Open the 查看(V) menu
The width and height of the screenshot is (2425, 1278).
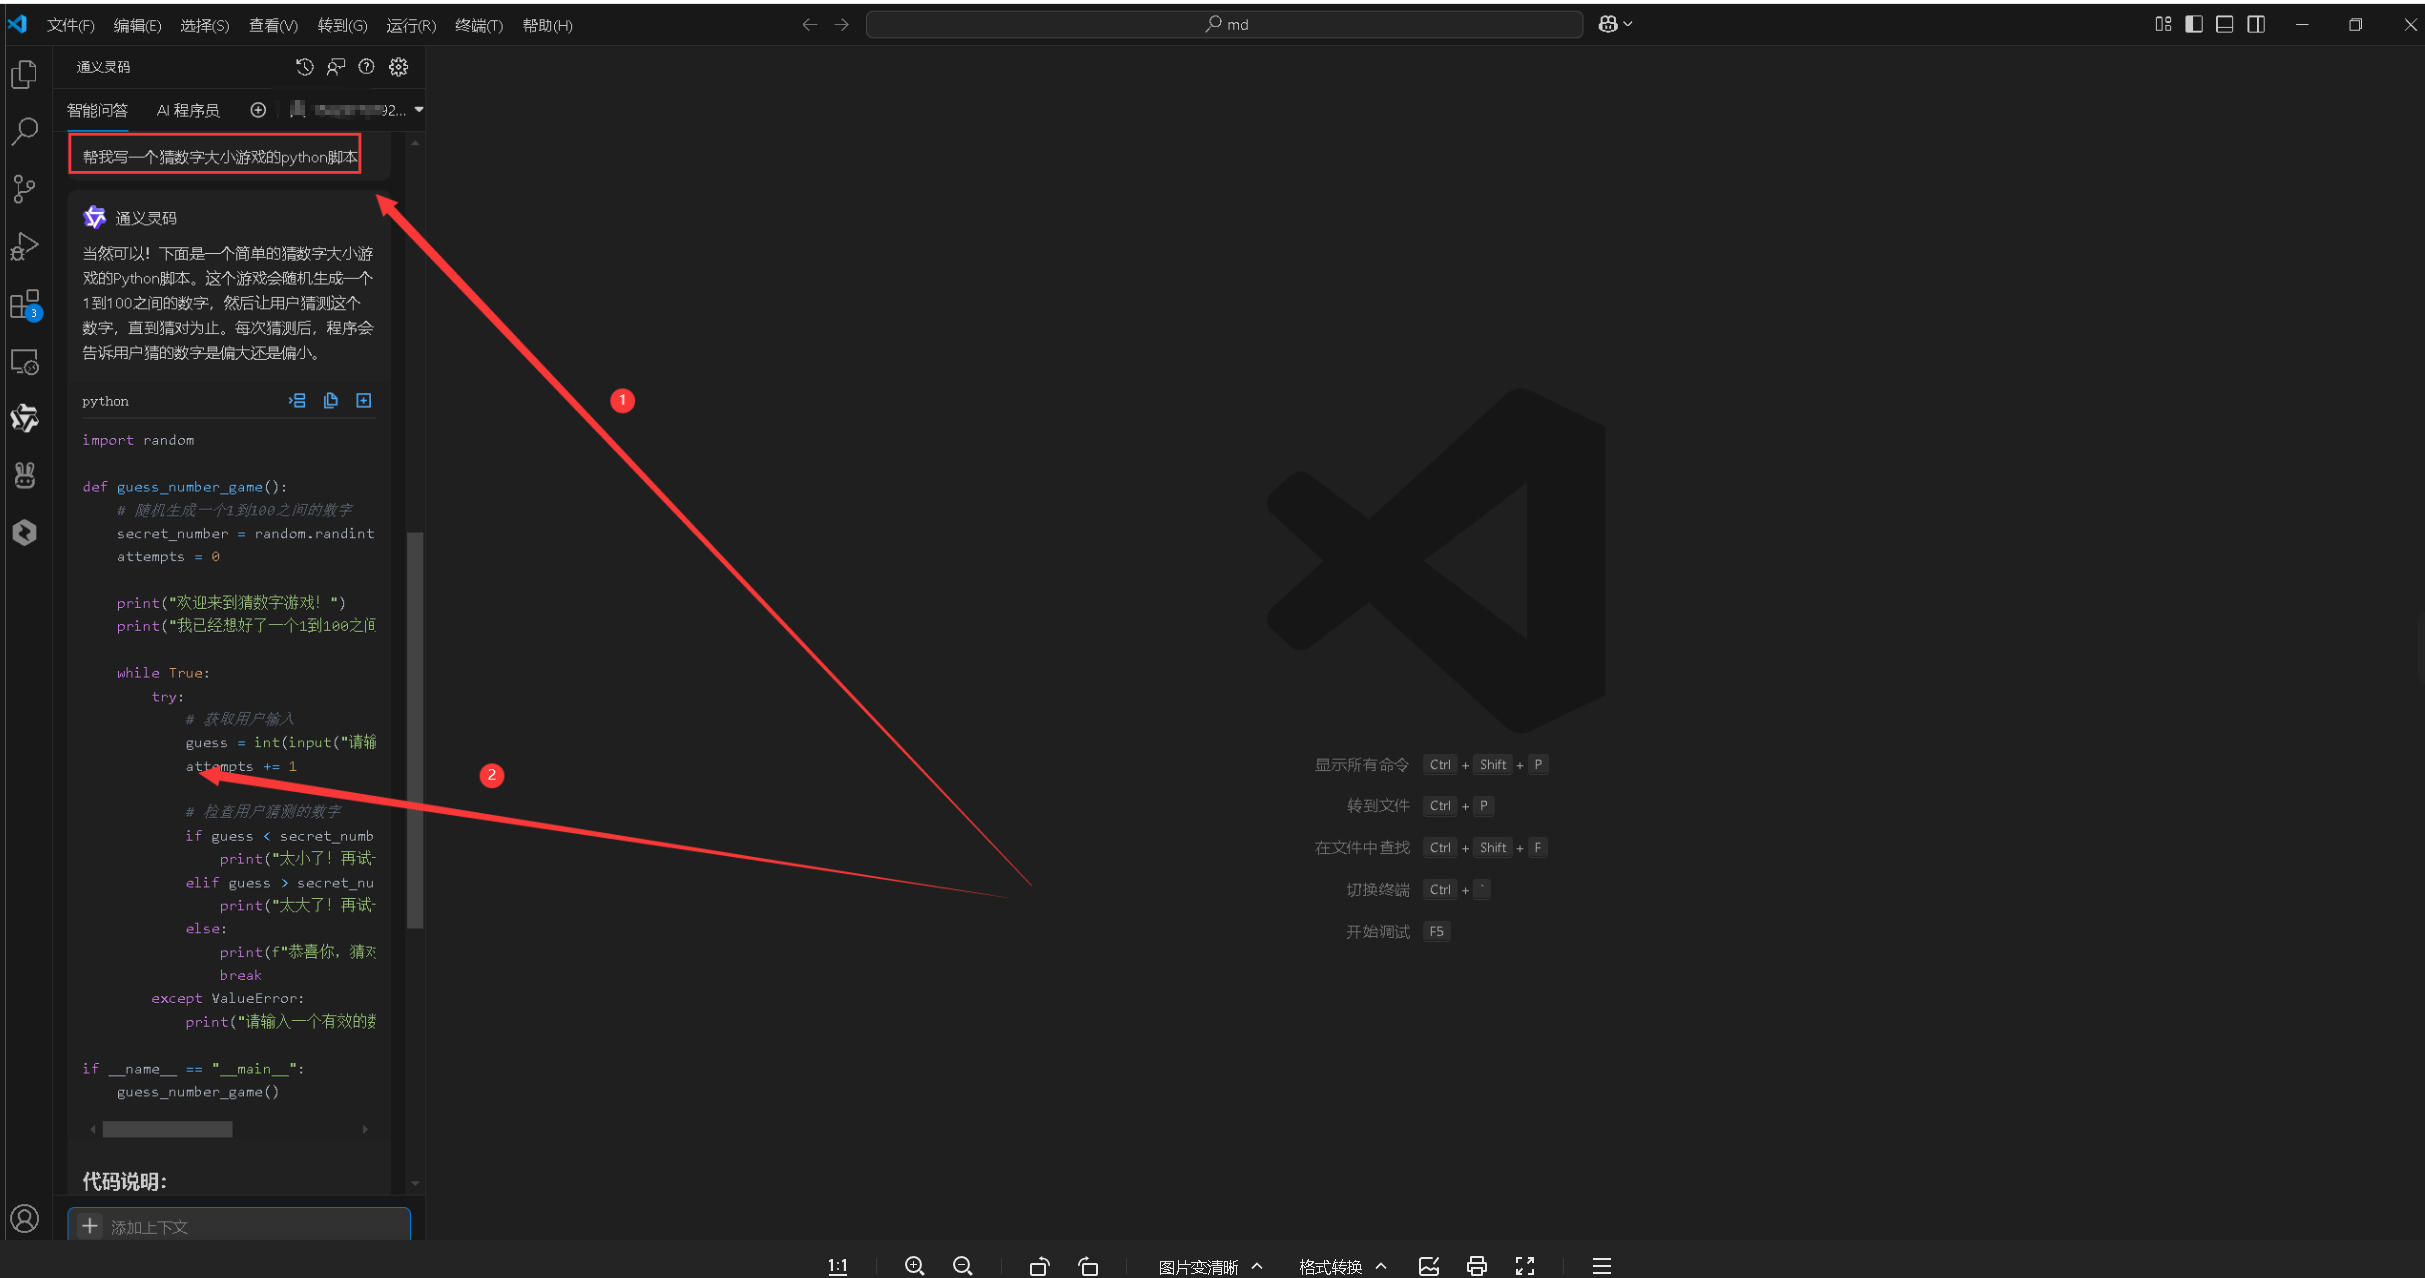273,25
